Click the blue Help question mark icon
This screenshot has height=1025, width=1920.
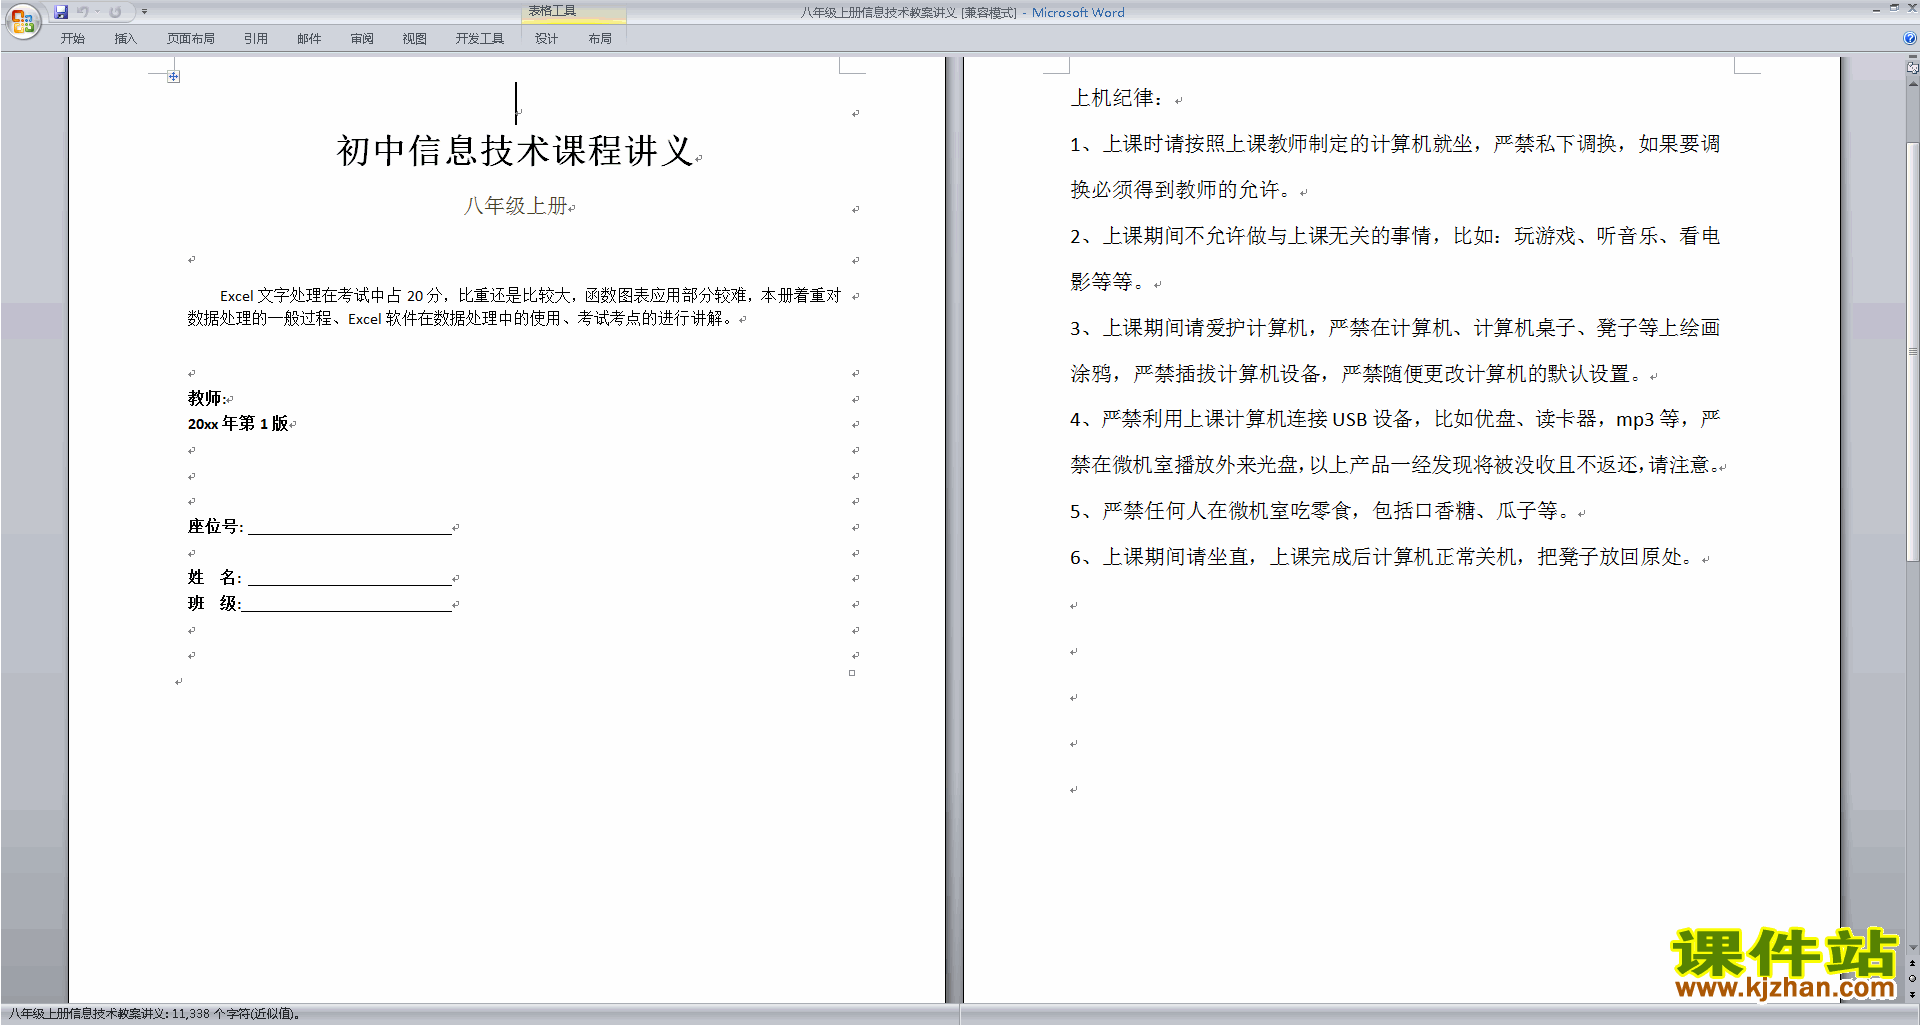(x=1910, y=38)
